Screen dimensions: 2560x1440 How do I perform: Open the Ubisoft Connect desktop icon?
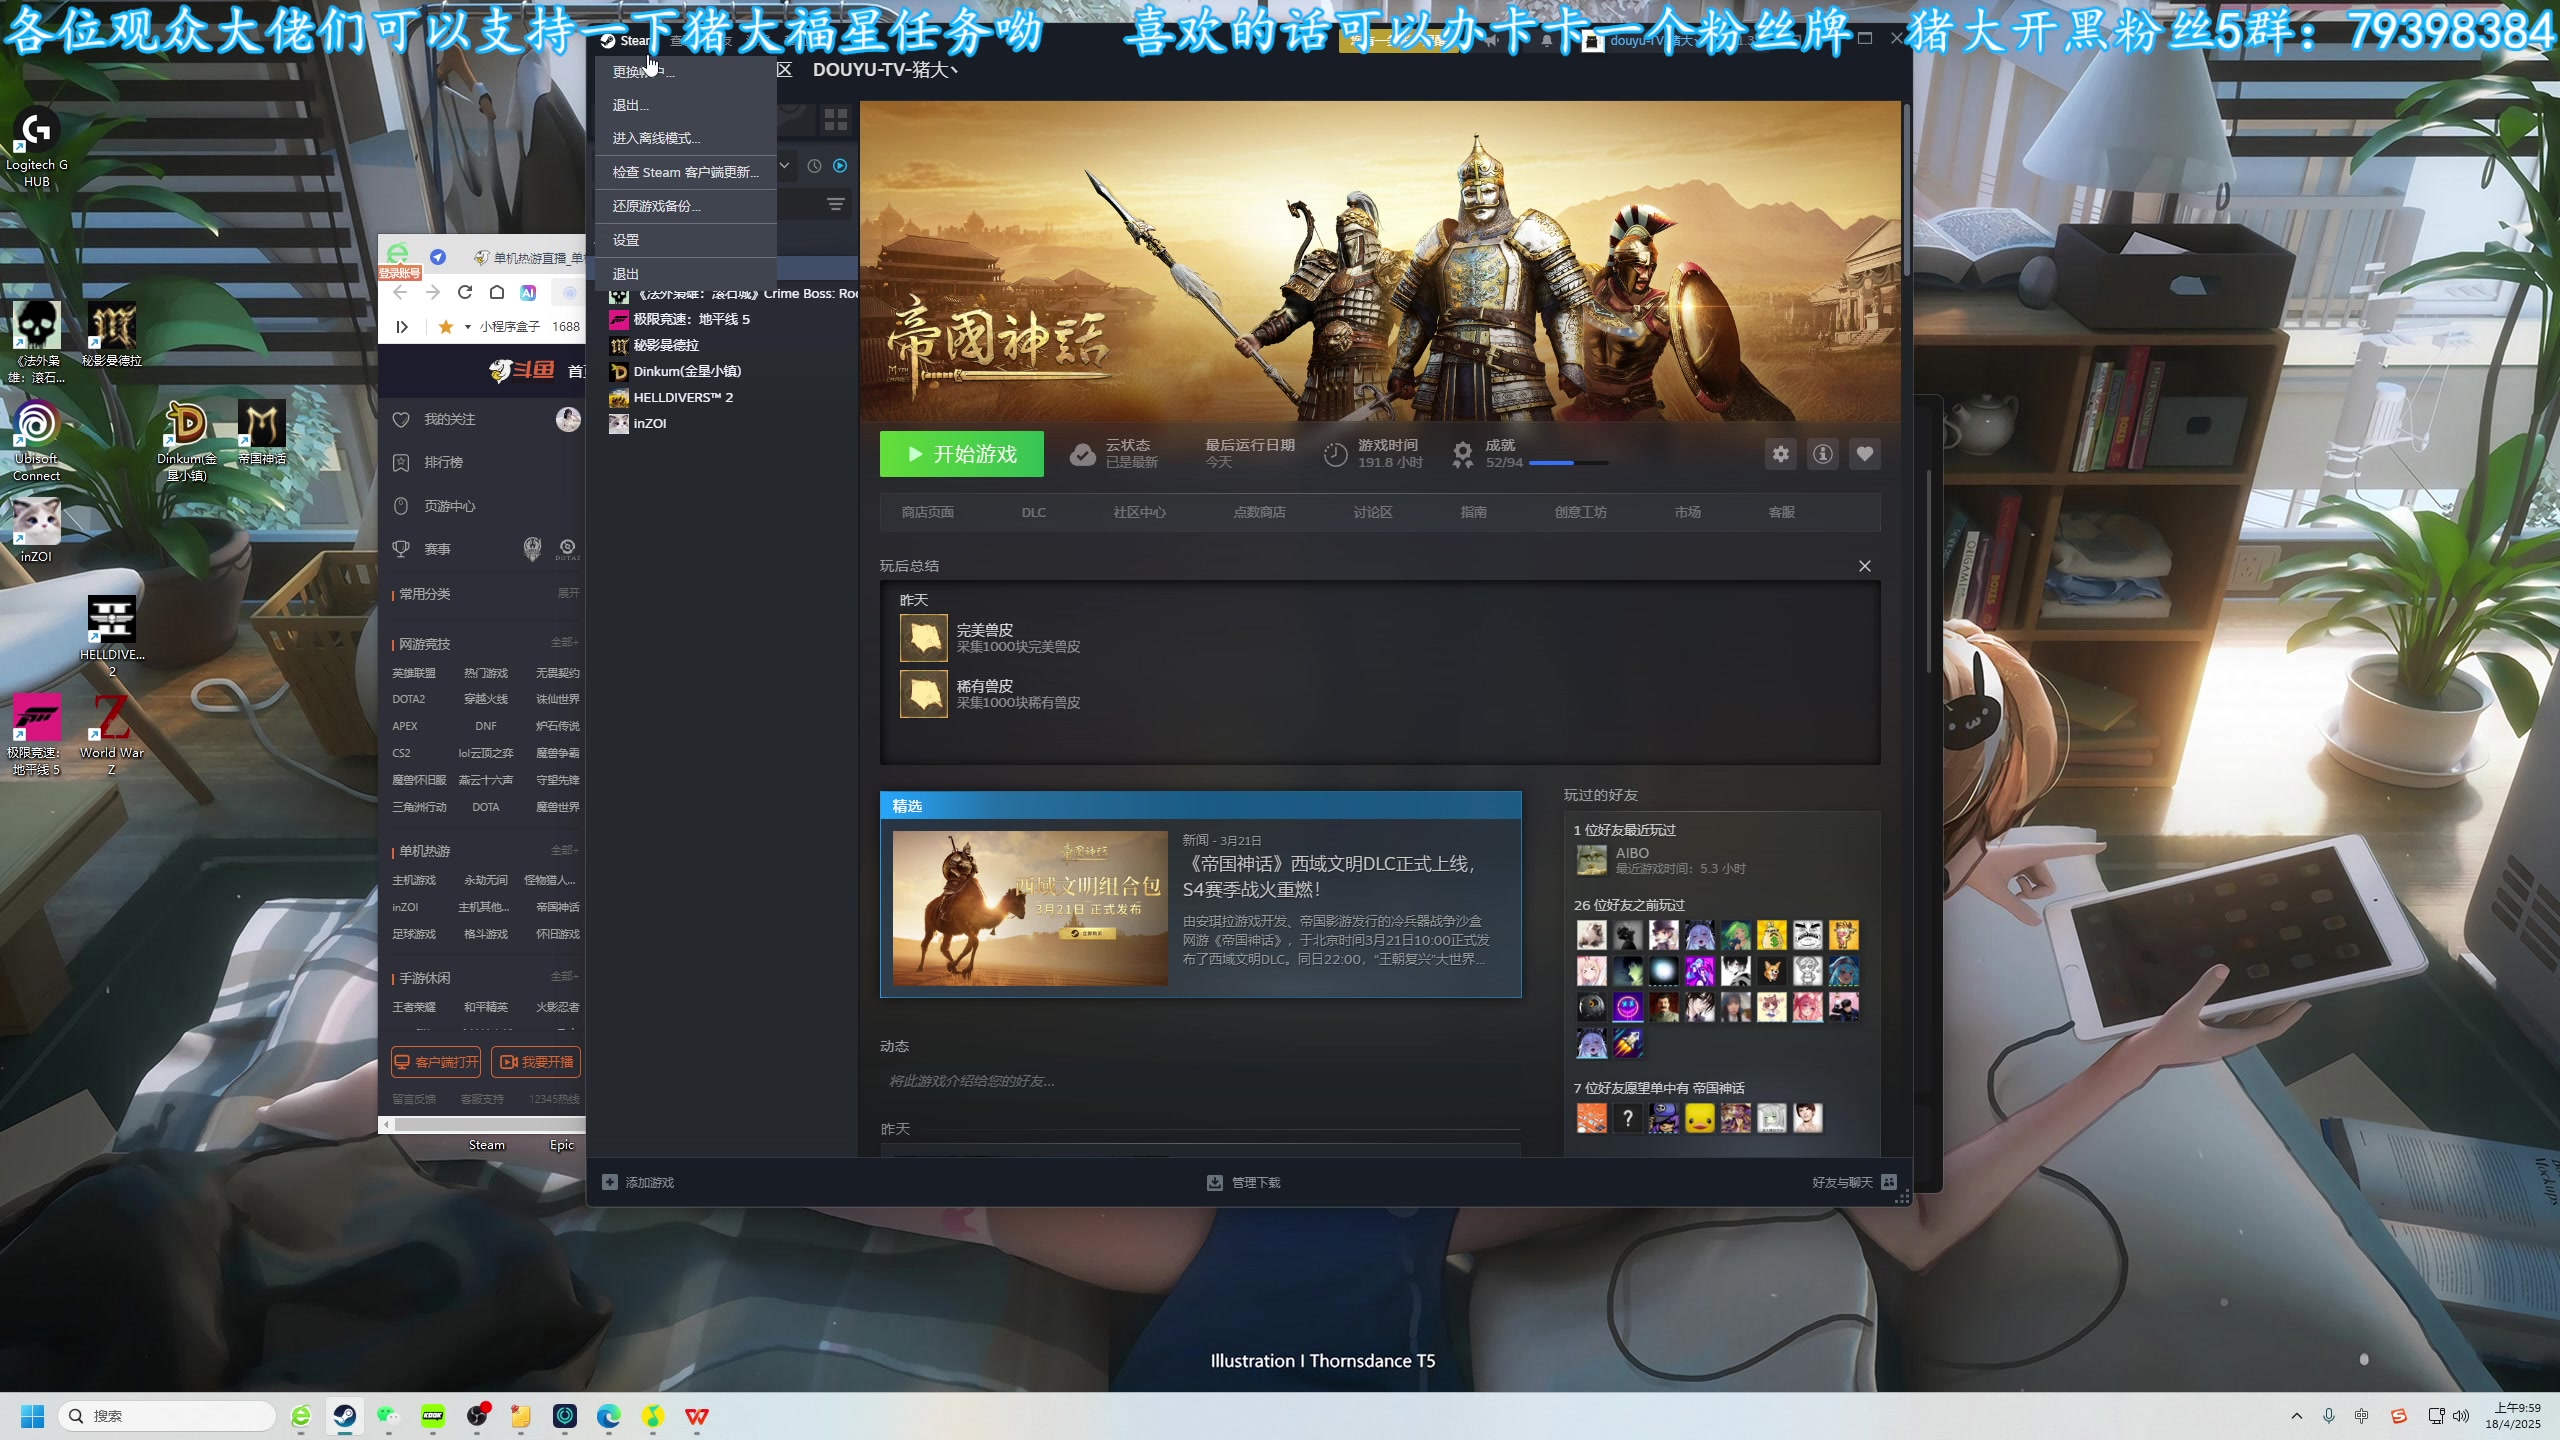click(x=36, y=441)
